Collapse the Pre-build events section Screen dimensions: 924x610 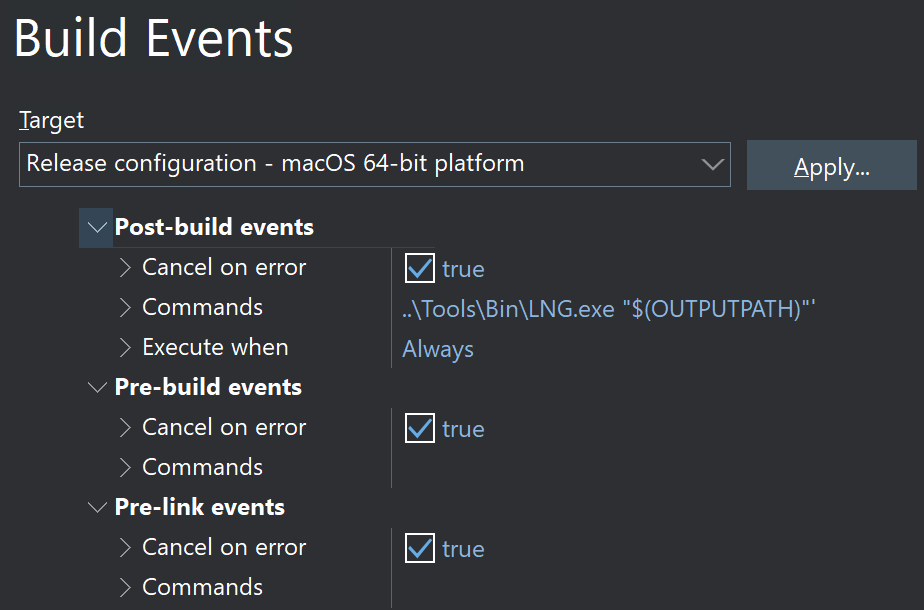(96, 388)
